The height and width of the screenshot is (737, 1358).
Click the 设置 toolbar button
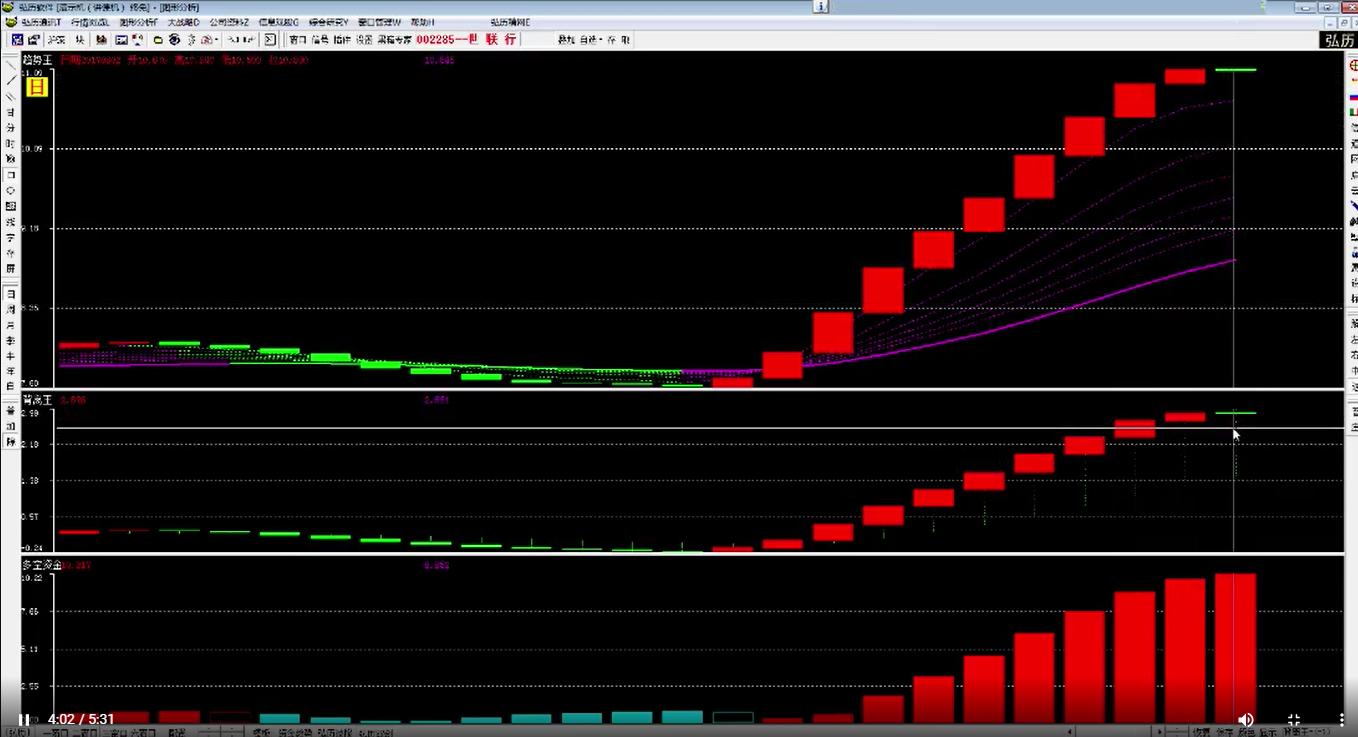click(364, 40)
